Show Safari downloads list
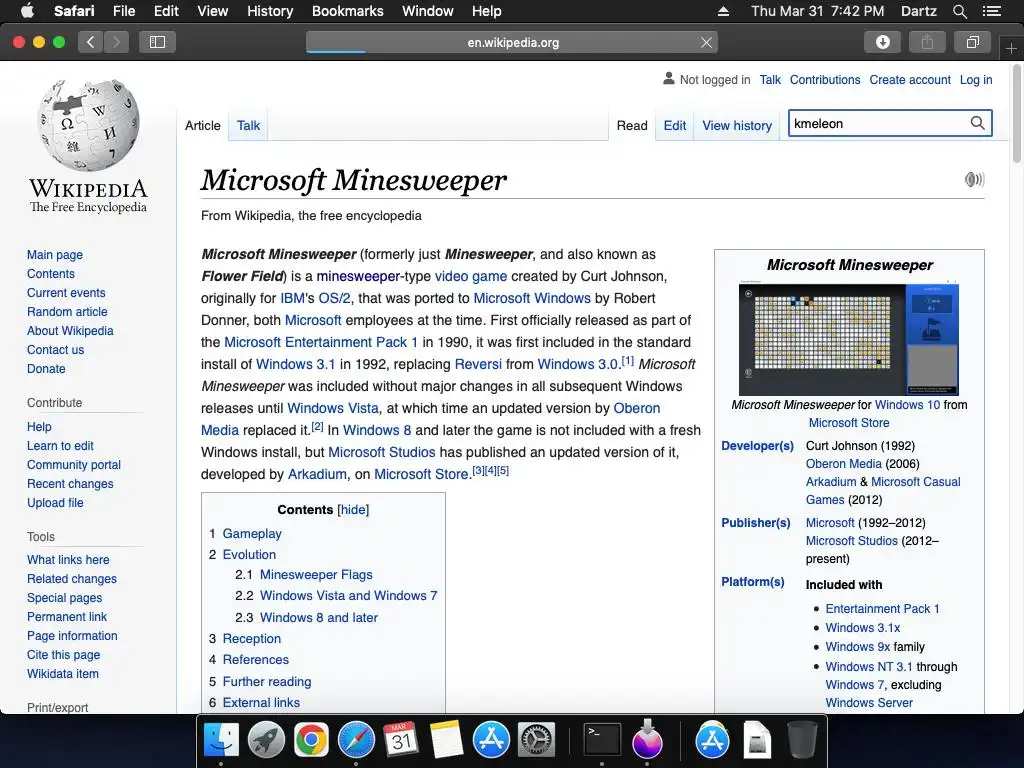 [x=882, y=42]
